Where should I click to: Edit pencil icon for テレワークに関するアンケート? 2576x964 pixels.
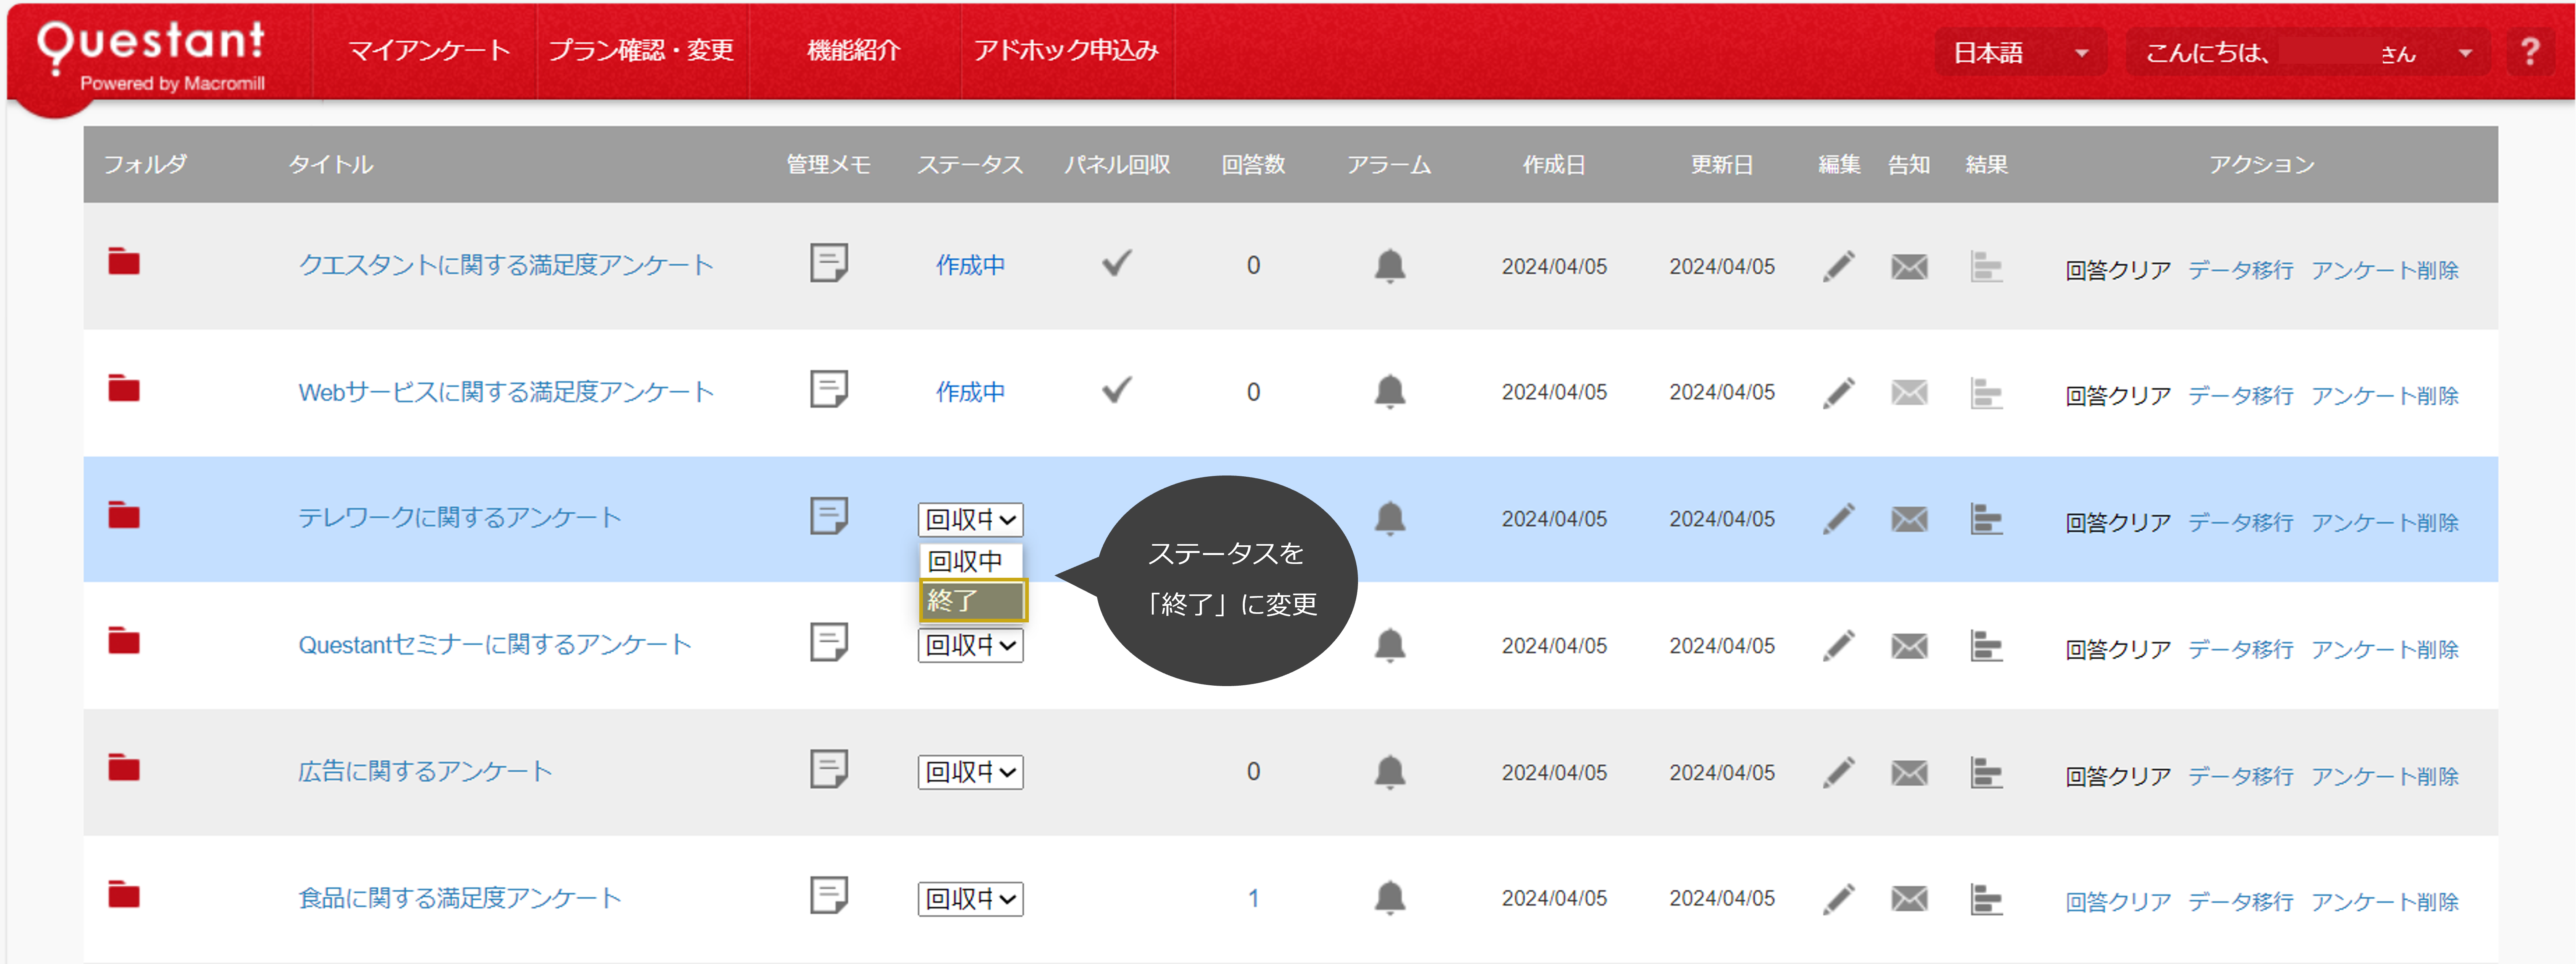(1839, 519)
